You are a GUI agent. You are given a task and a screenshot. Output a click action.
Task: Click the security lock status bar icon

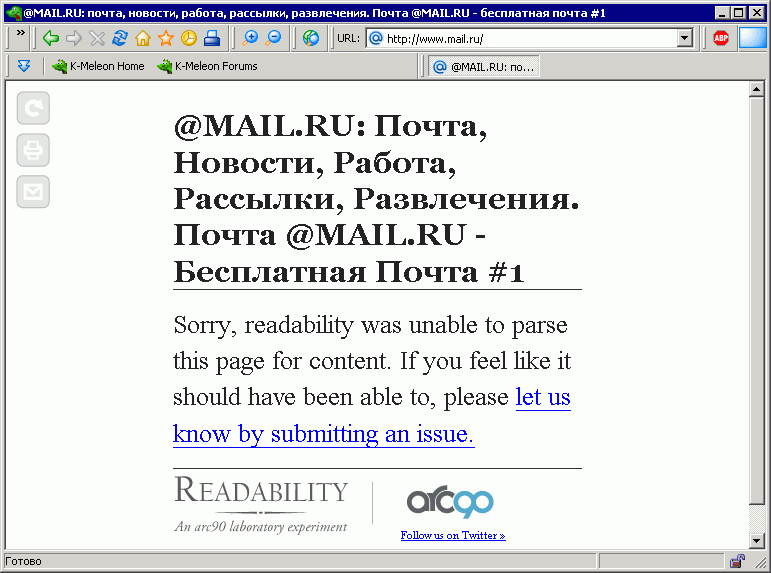[x=737, y=561]
